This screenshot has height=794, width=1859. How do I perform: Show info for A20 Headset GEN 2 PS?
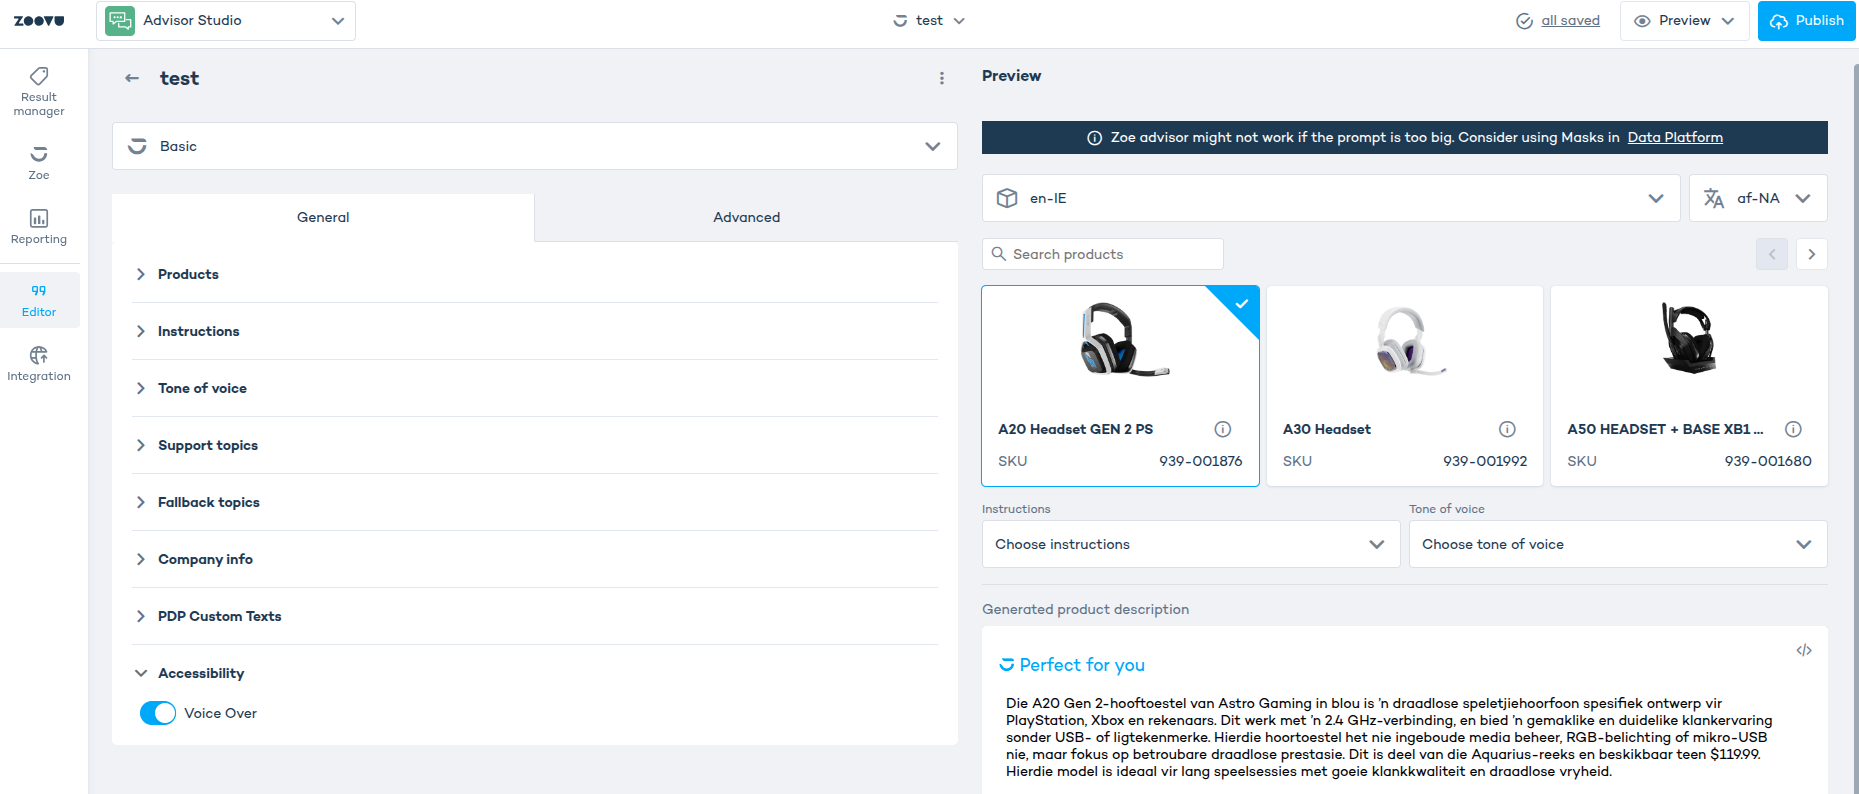1222,429
